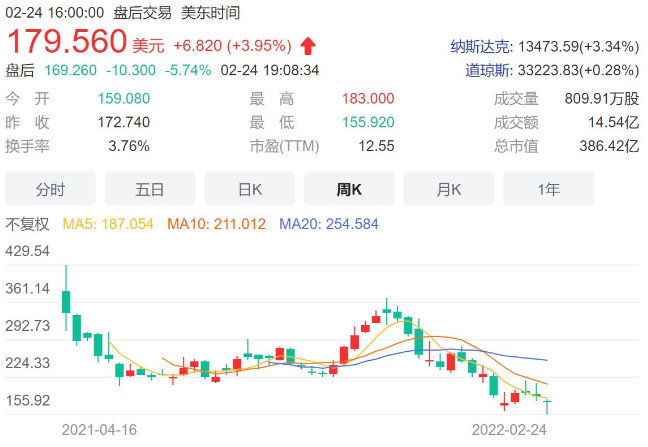Open the 1年 chart tab

(x=548, y=189)
